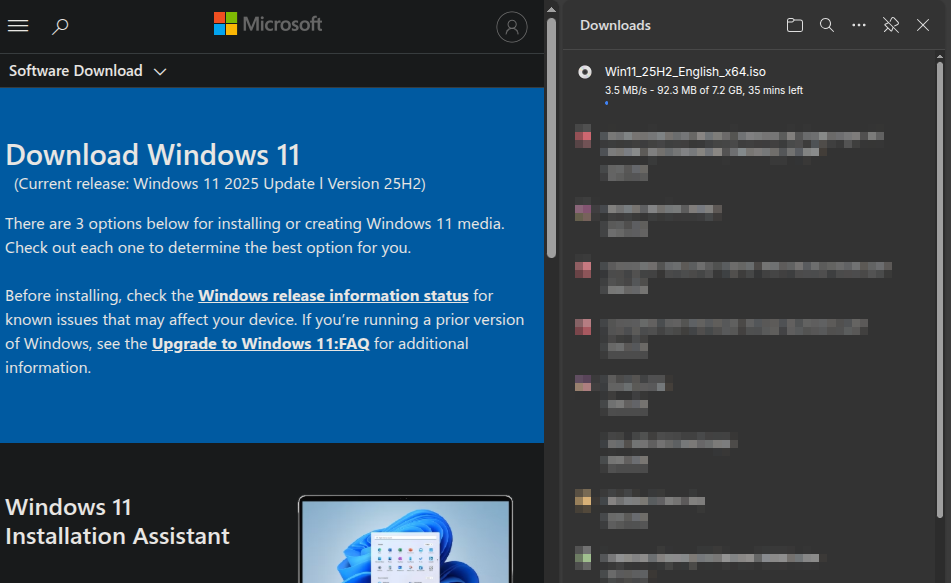Click the Microsoft logo

[x=268, y=24]
